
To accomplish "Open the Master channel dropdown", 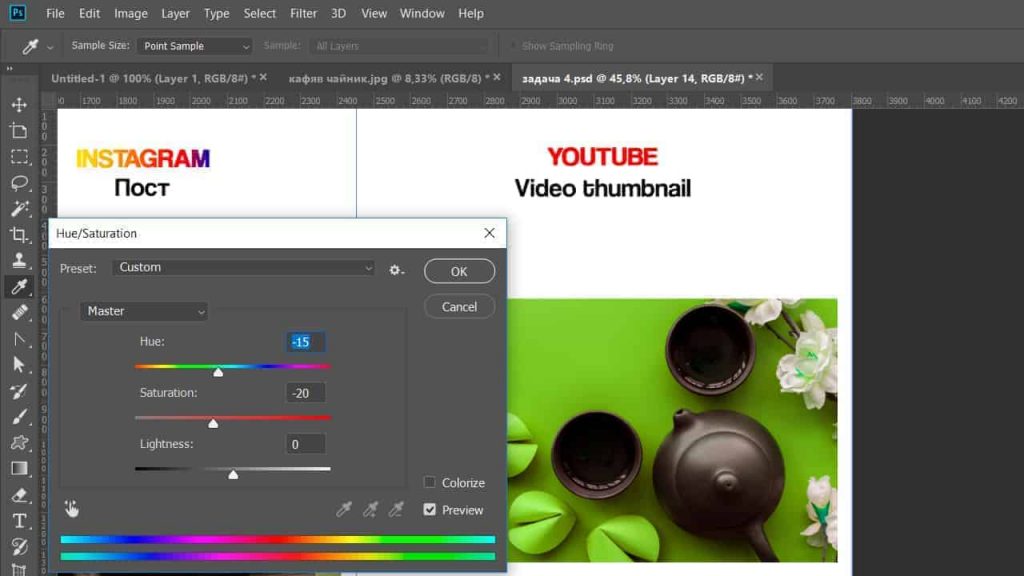I will (x=144, y=312).
